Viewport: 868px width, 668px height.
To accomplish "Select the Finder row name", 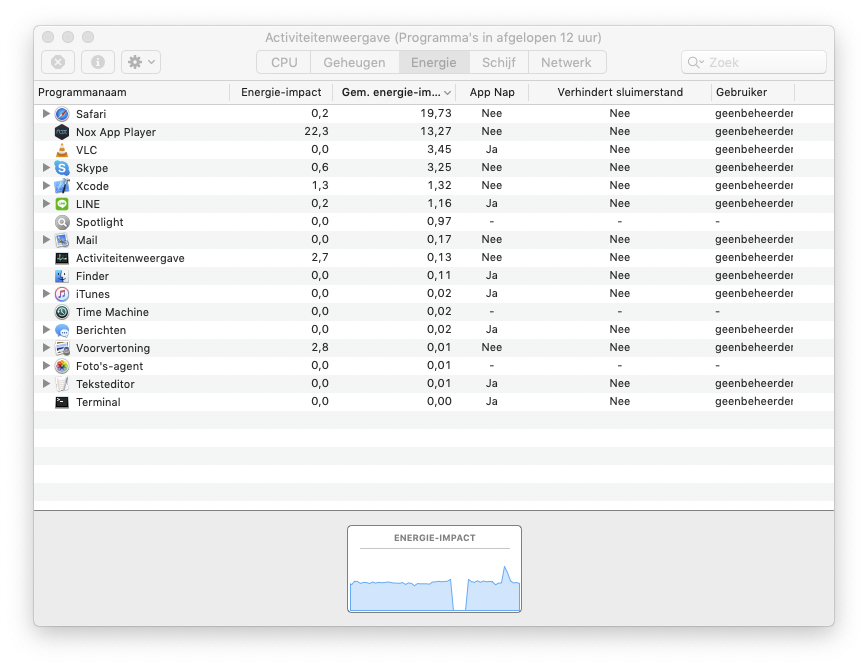I will [92, 276].
